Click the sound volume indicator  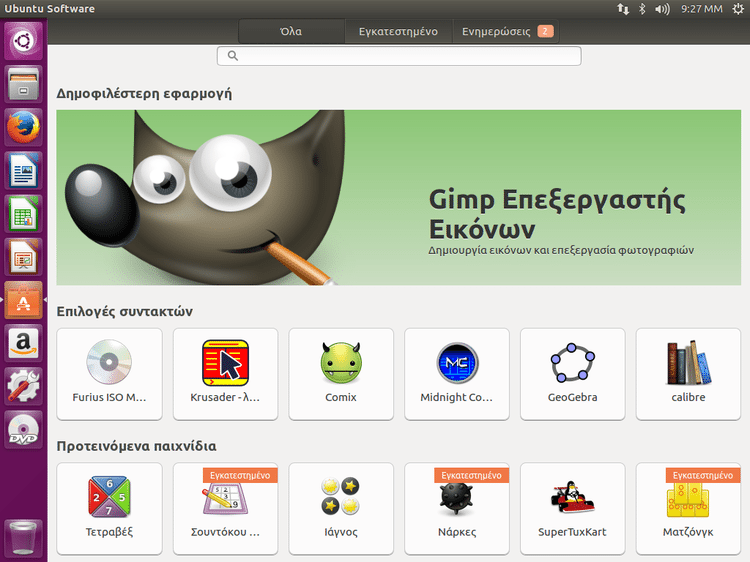pos(662,9)
